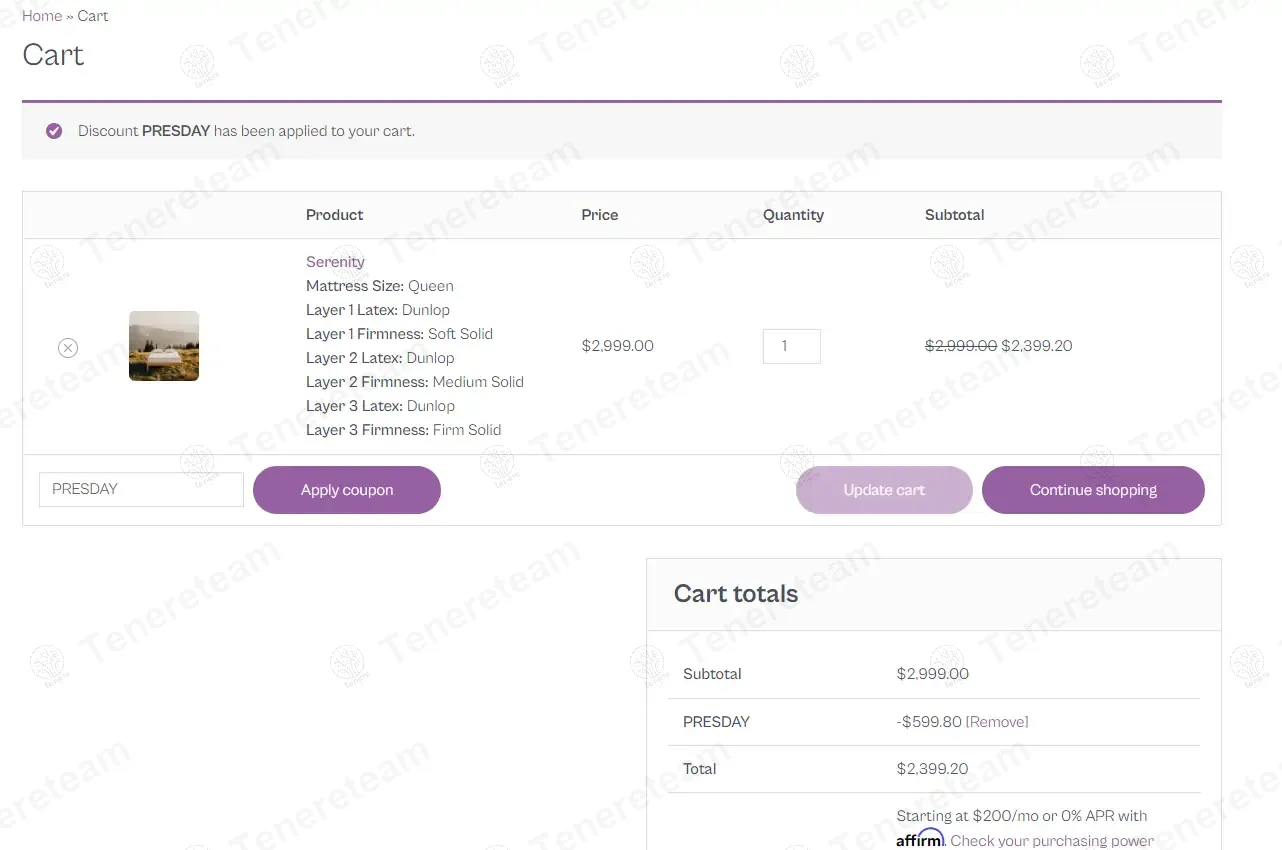1282x850 pixels.
Task: Open the Check your purchasing power link
Action: tap(1052, 840)
